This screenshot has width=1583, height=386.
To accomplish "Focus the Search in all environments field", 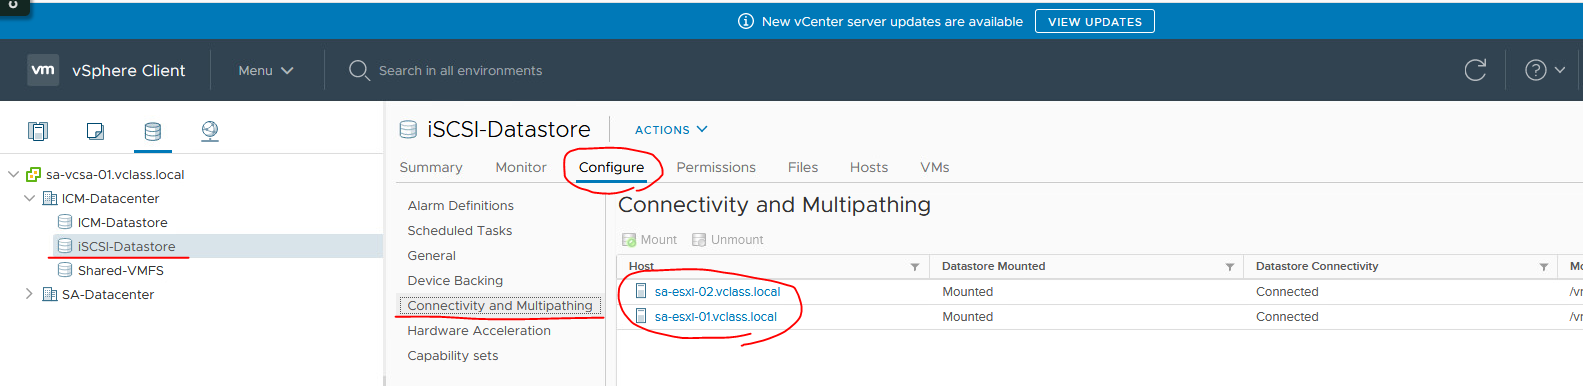I will (x=460, y=70).
